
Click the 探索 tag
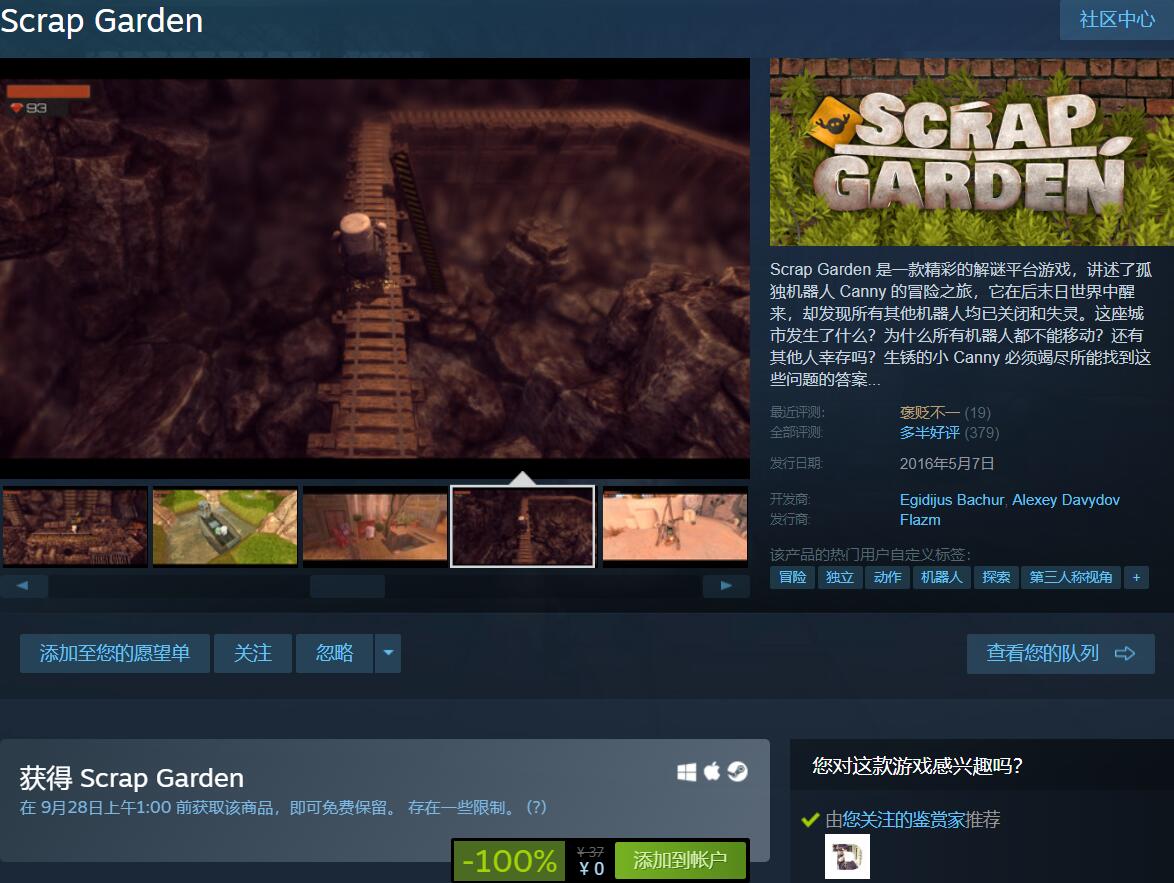pyautogui.click(x=996, y=577)
